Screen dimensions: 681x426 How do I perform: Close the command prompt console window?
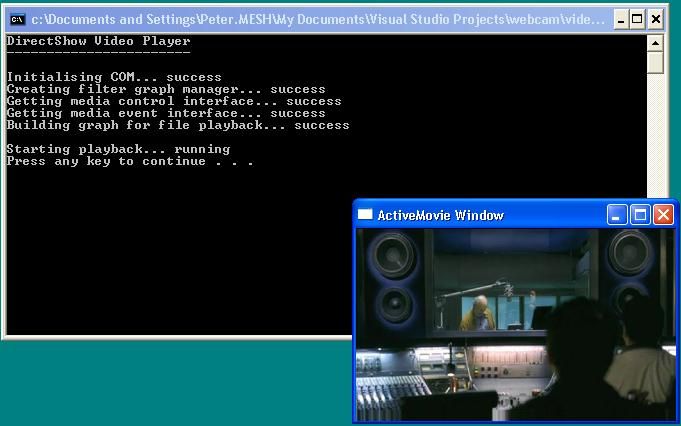point(655,19)
